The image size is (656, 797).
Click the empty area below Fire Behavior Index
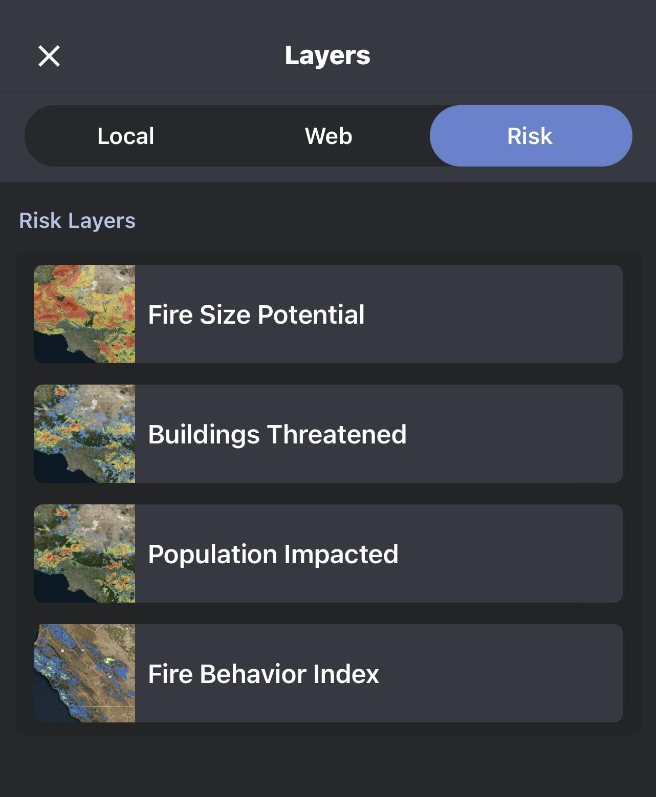click(328, 765)
